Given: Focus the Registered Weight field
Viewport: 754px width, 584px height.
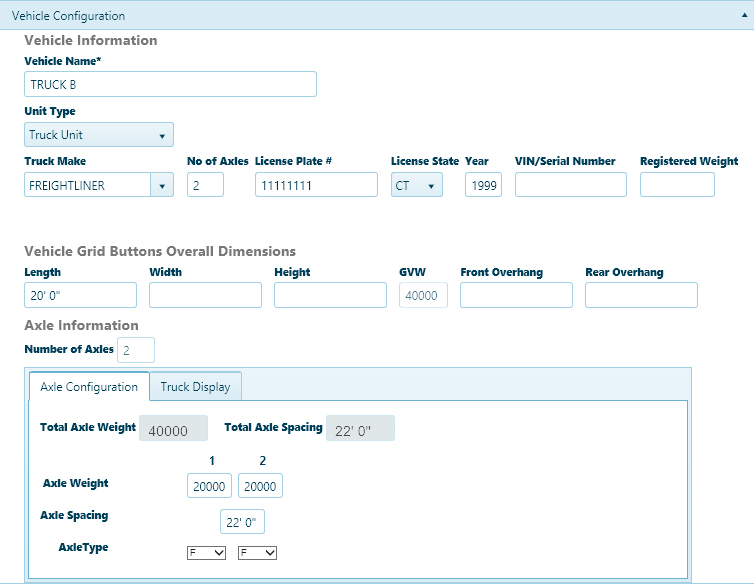Looking at the screenshot, I should point(677,185).
